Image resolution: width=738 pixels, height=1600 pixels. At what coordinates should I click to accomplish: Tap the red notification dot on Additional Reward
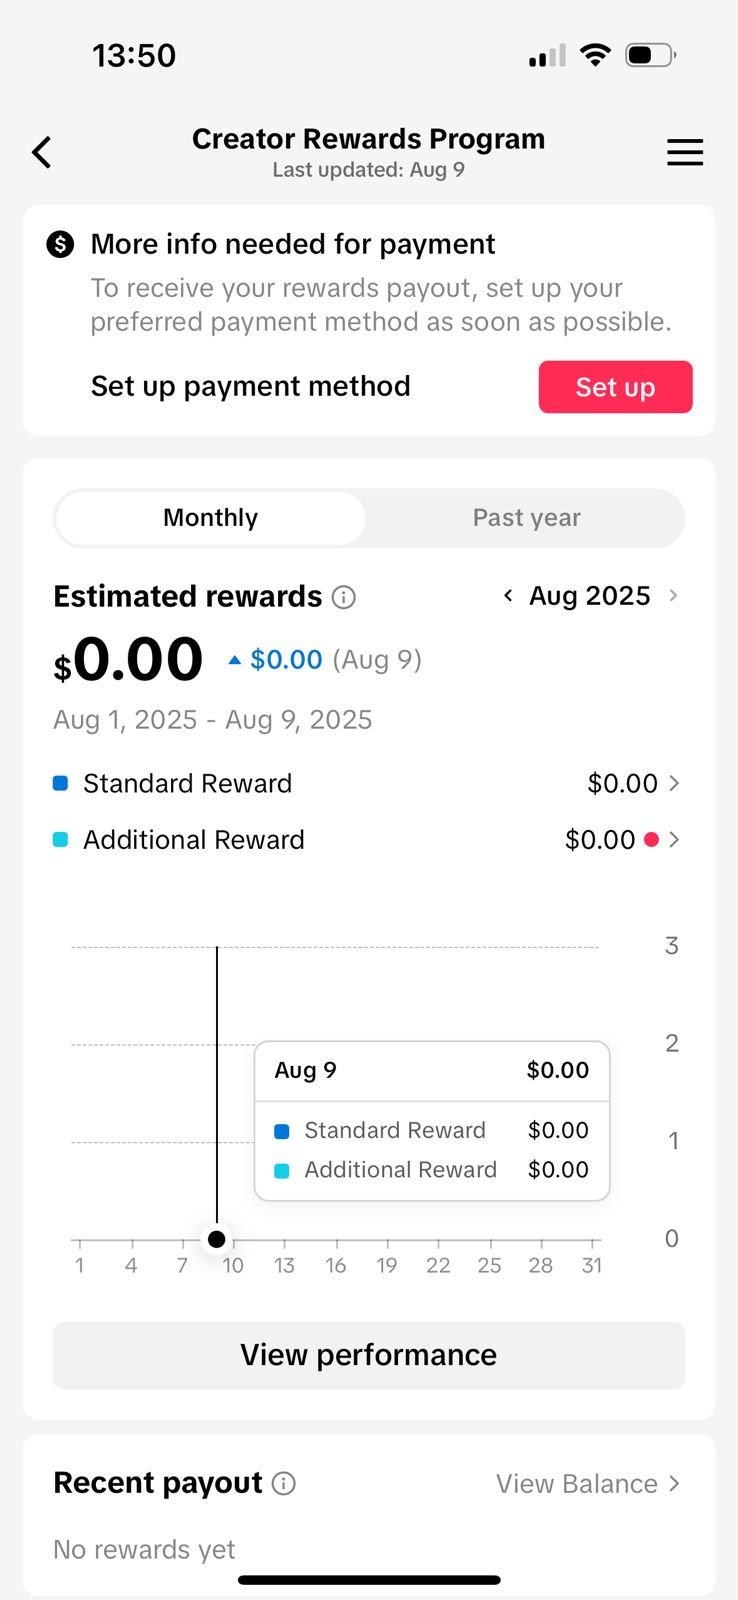click(x=651, y=839)
